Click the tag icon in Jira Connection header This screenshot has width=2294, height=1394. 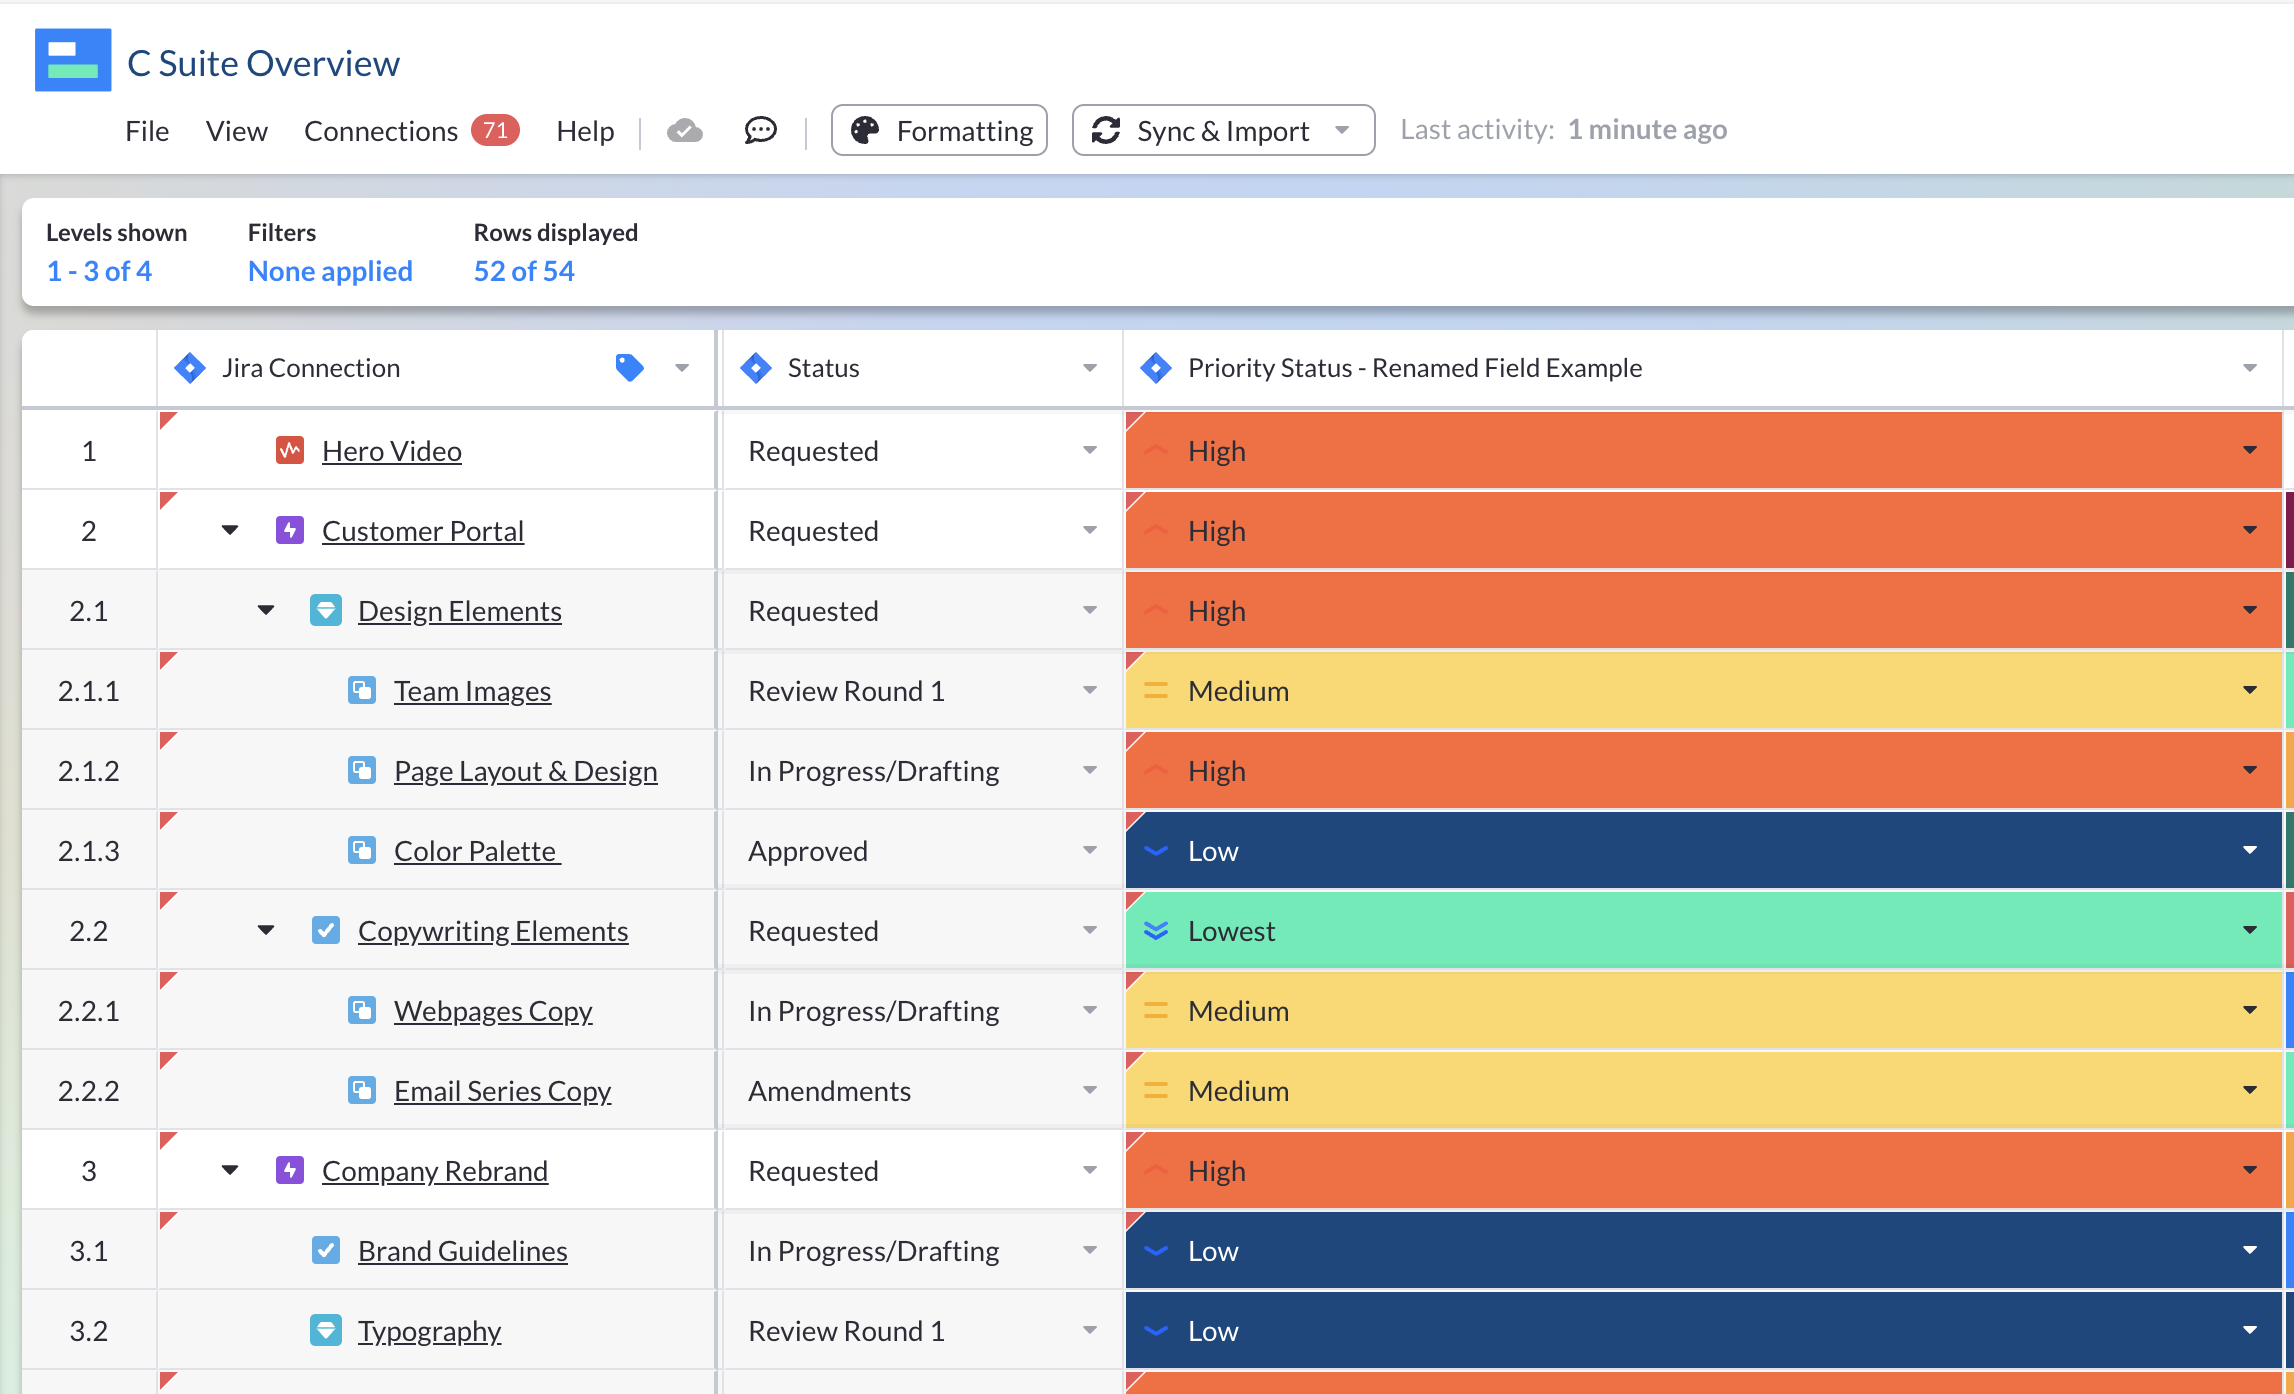[630, 367]
